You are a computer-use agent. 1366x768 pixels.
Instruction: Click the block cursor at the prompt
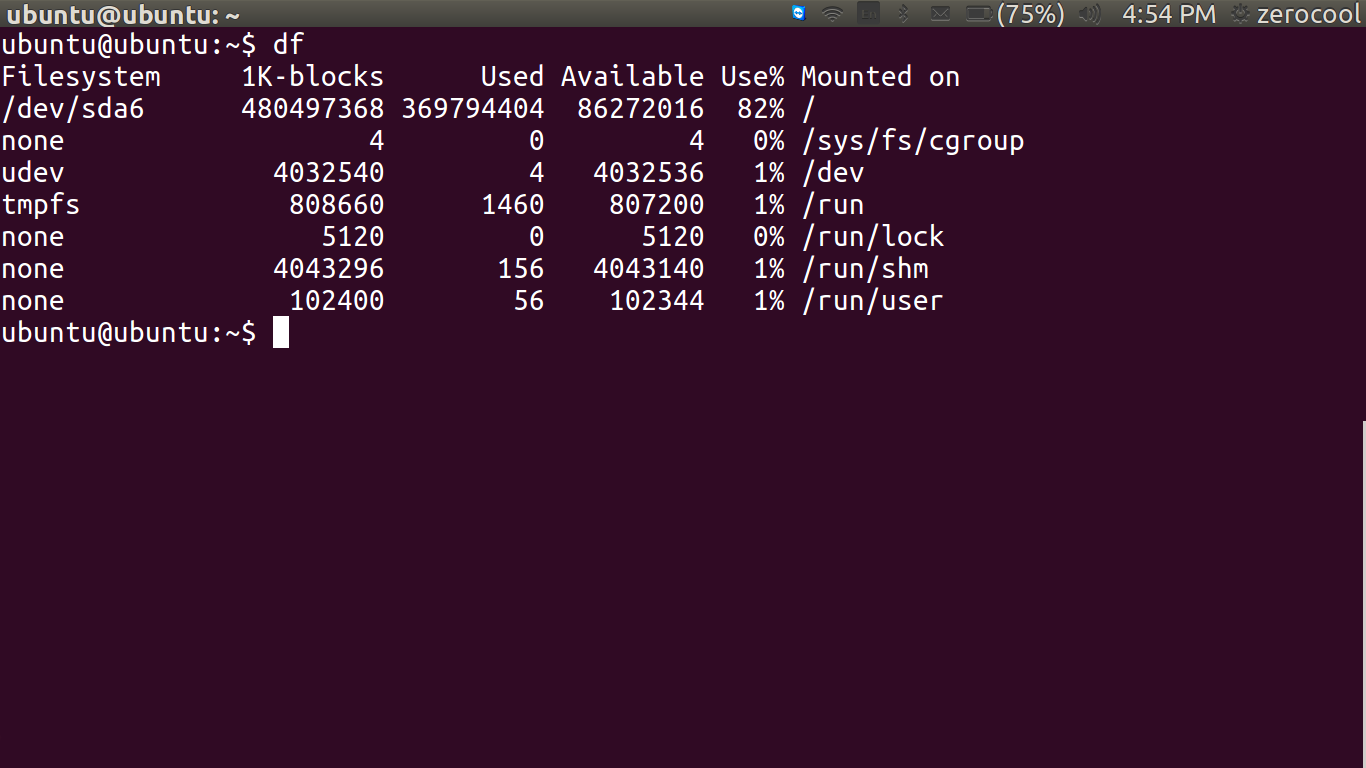point(281,333)
